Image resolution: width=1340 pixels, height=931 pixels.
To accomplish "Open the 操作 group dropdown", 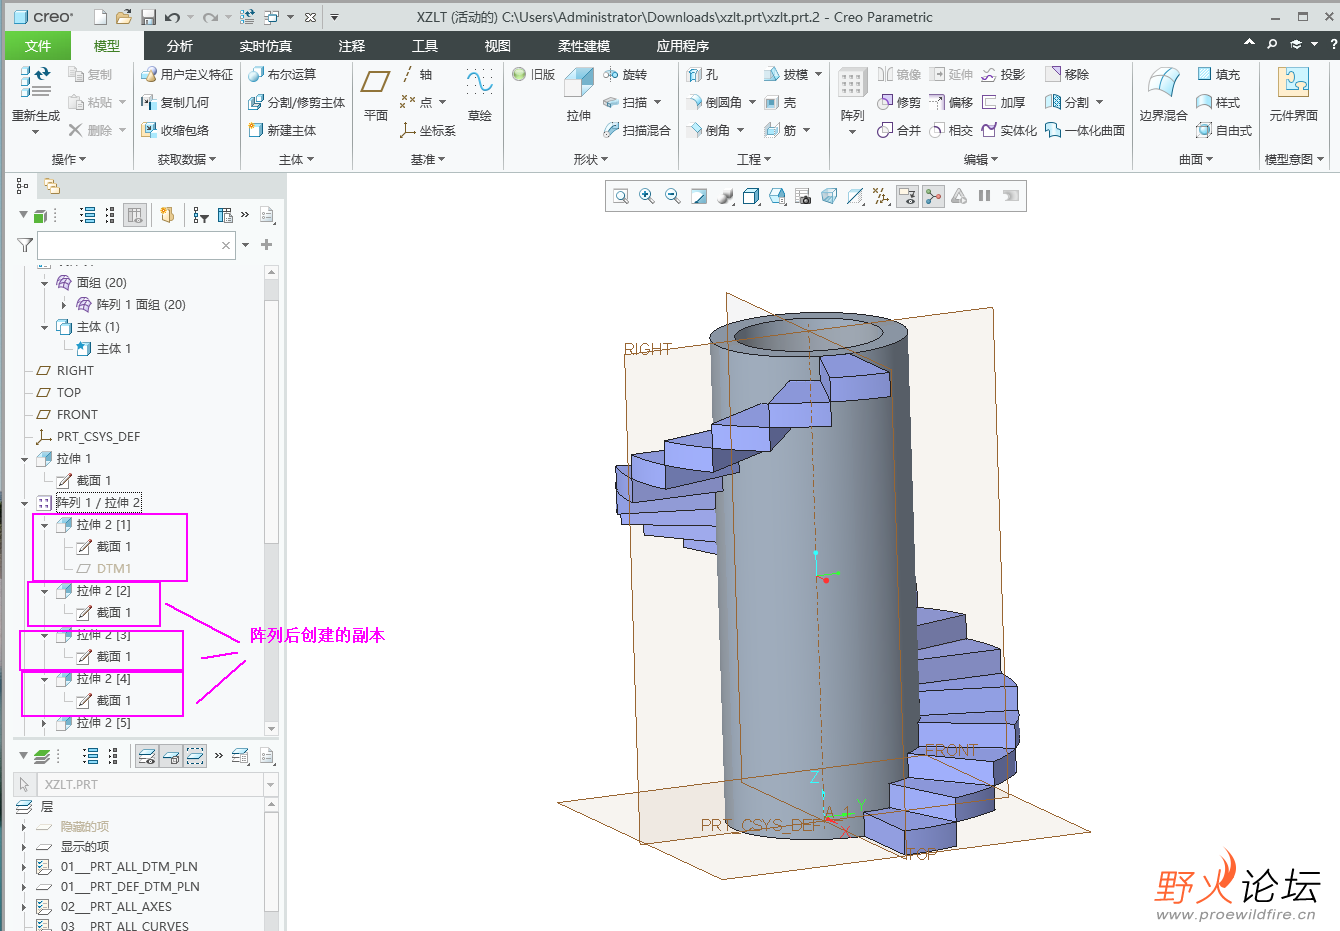I will [x=69, y=159].
